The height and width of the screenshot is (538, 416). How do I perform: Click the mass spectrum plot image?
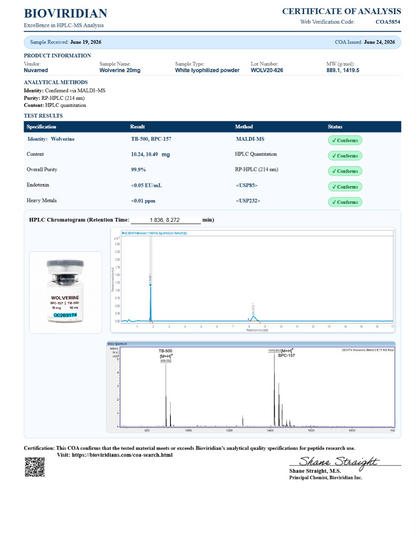pyautogui.click(x=251, y=387)
